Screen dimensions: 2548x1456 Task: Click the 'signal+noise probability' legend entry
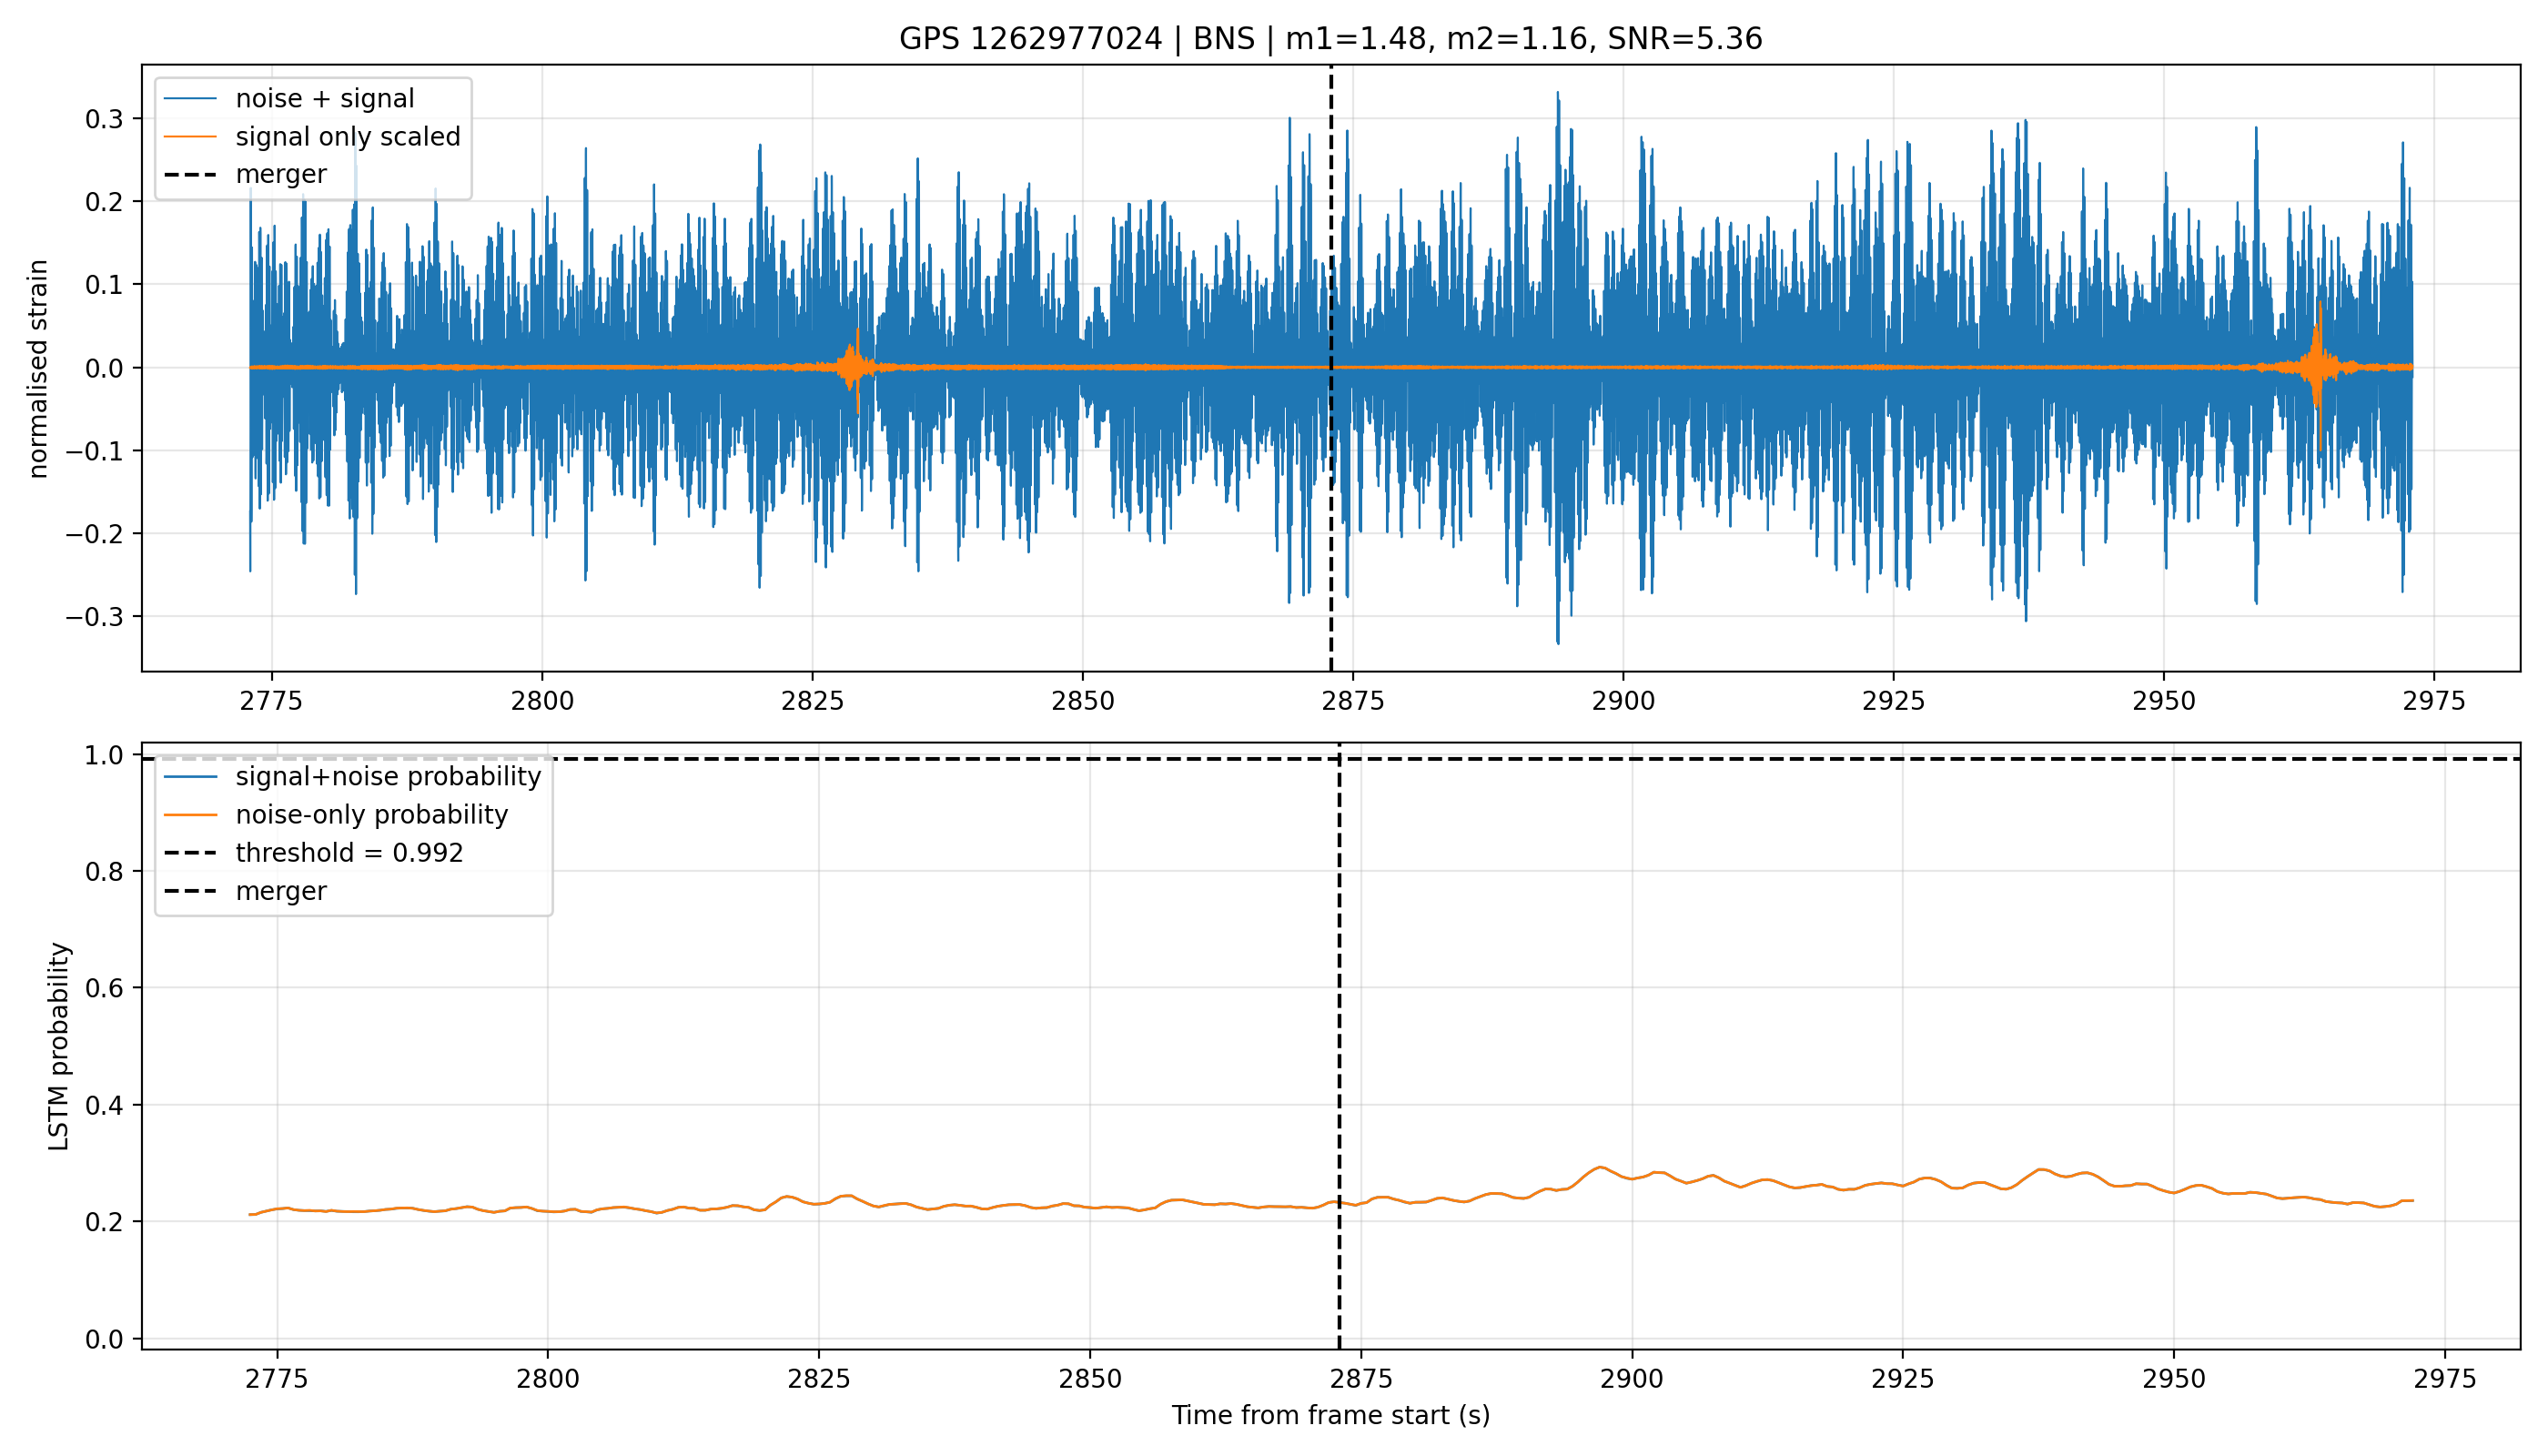[352, 776]
